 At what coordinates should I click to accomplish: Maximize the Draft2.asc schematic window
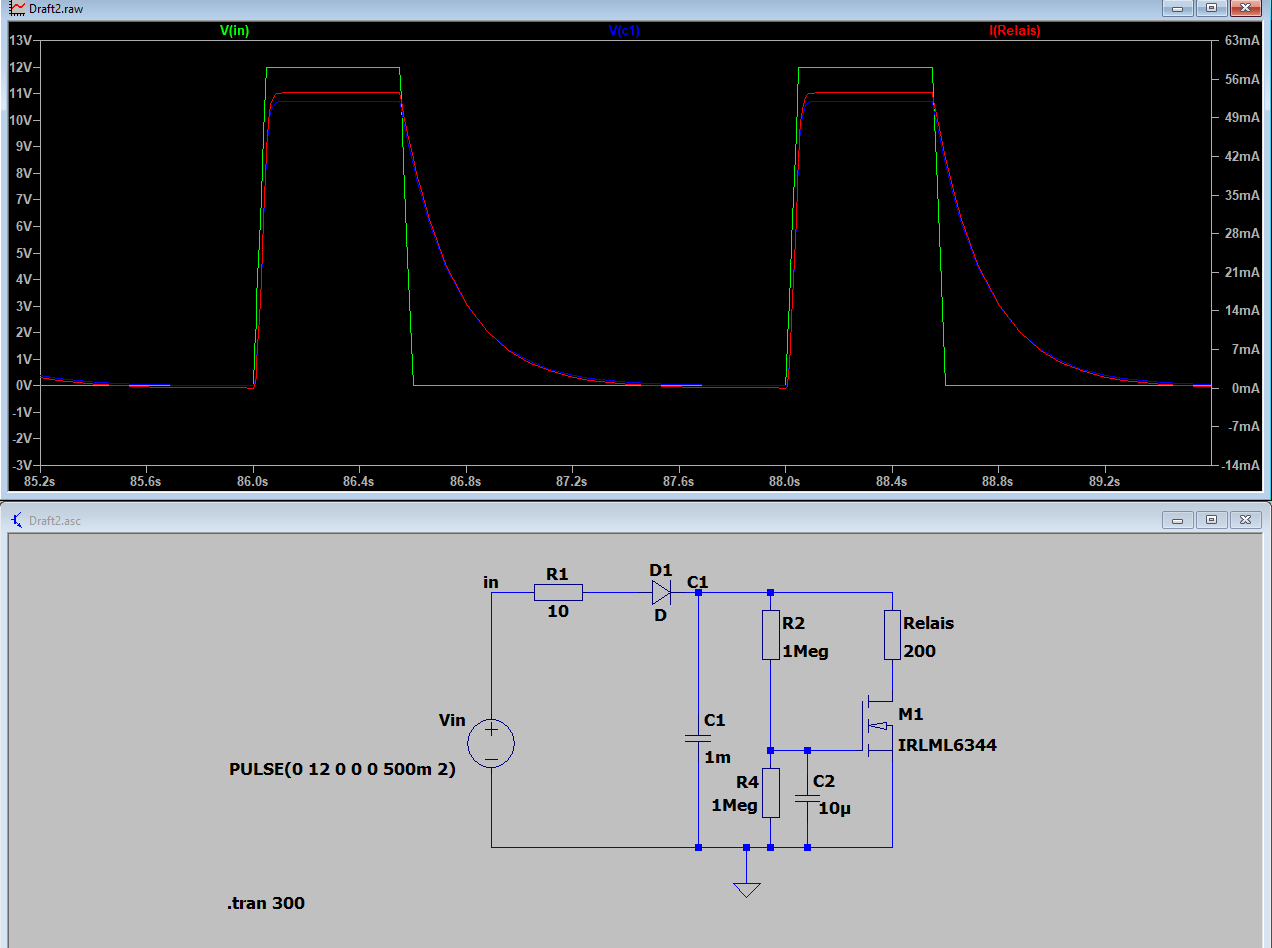point(1211,520)
